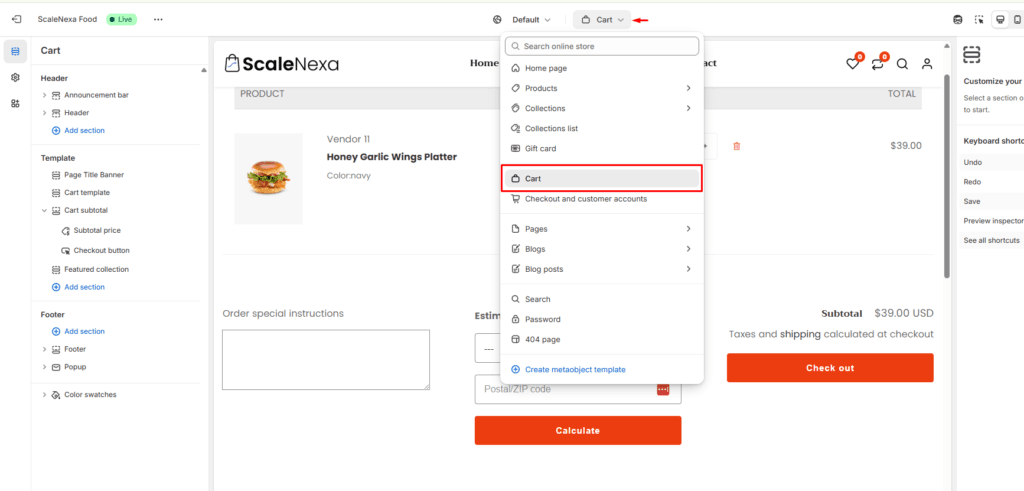Image resolution: width=1024 pixels, height=491 pixels.
Task: Open Theme settings gear icon
Action: (15, 77)
